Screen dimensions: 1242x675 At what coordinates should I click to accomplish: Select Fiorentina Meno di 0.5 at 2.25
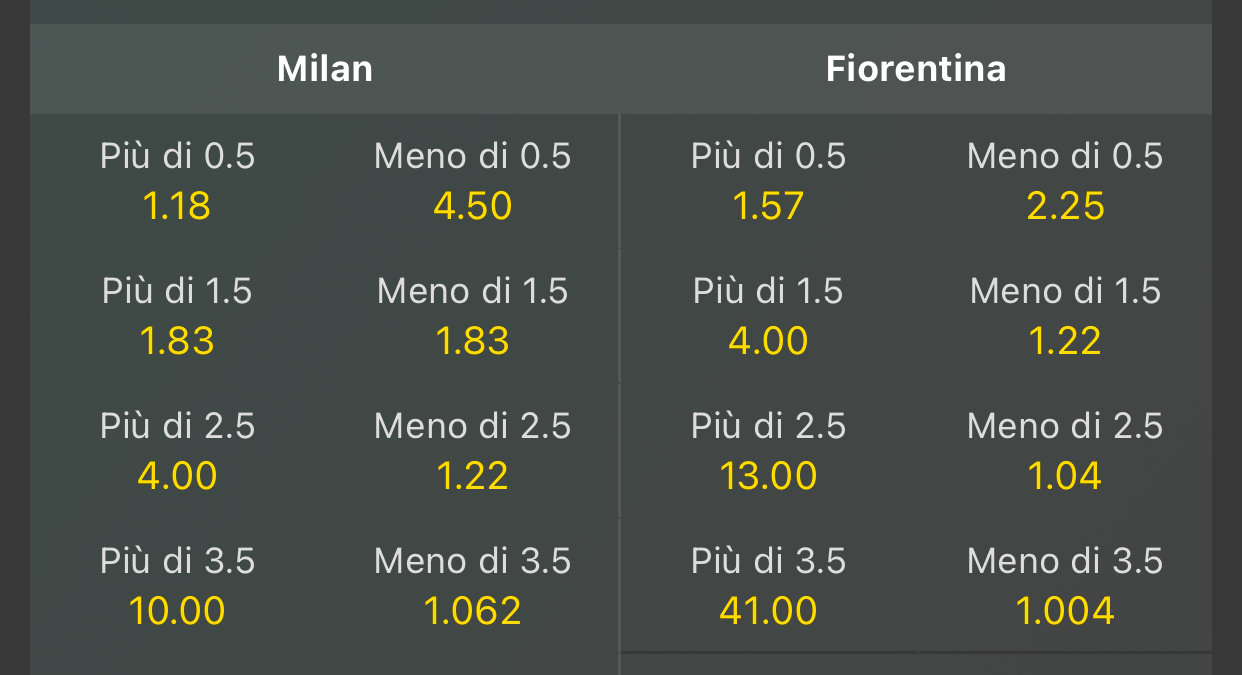tap(1065, 182)
